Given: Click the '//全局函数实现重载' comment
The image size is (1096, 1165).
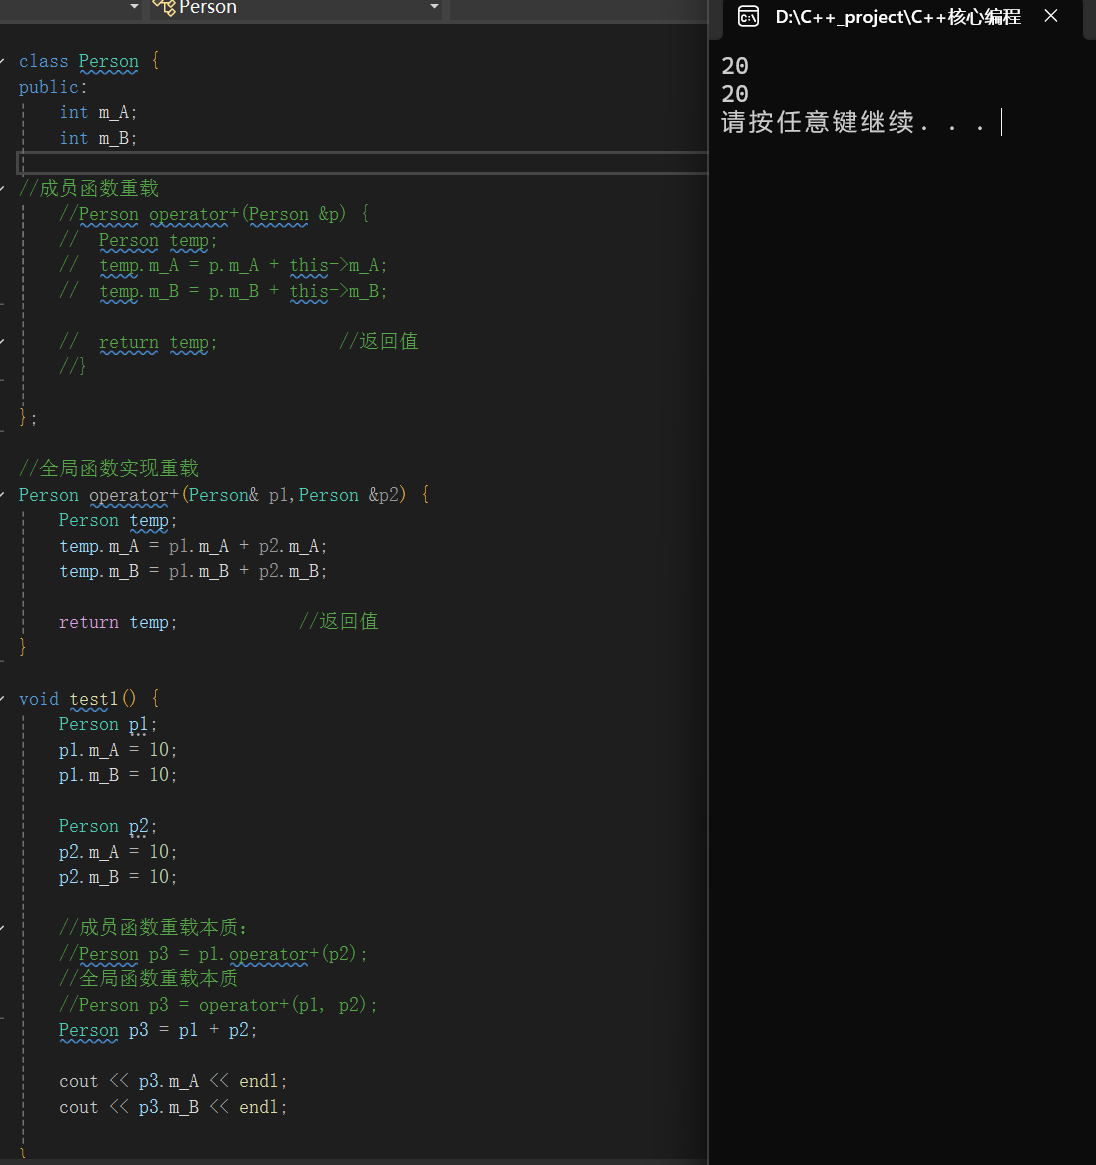Looking at the screenshot, I should click(108, 469).
